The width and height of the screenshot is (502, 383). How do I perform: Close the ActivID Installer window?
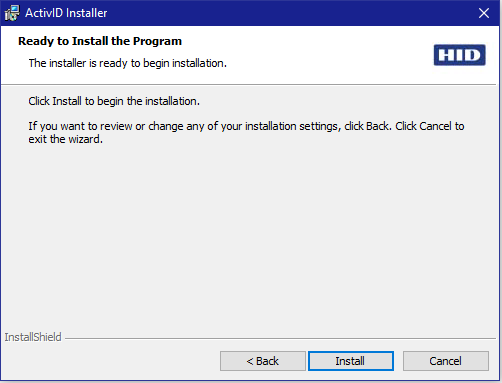(484, 13)
